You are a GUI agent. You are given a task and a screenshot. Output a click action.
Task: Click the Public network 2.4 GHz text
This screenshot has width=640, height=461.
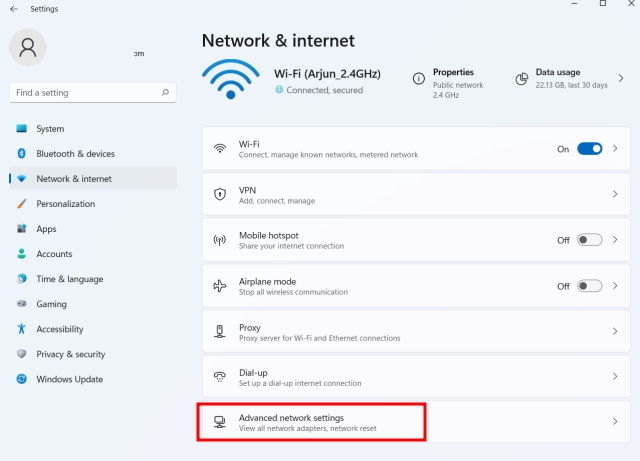click(x=458, y=90)
